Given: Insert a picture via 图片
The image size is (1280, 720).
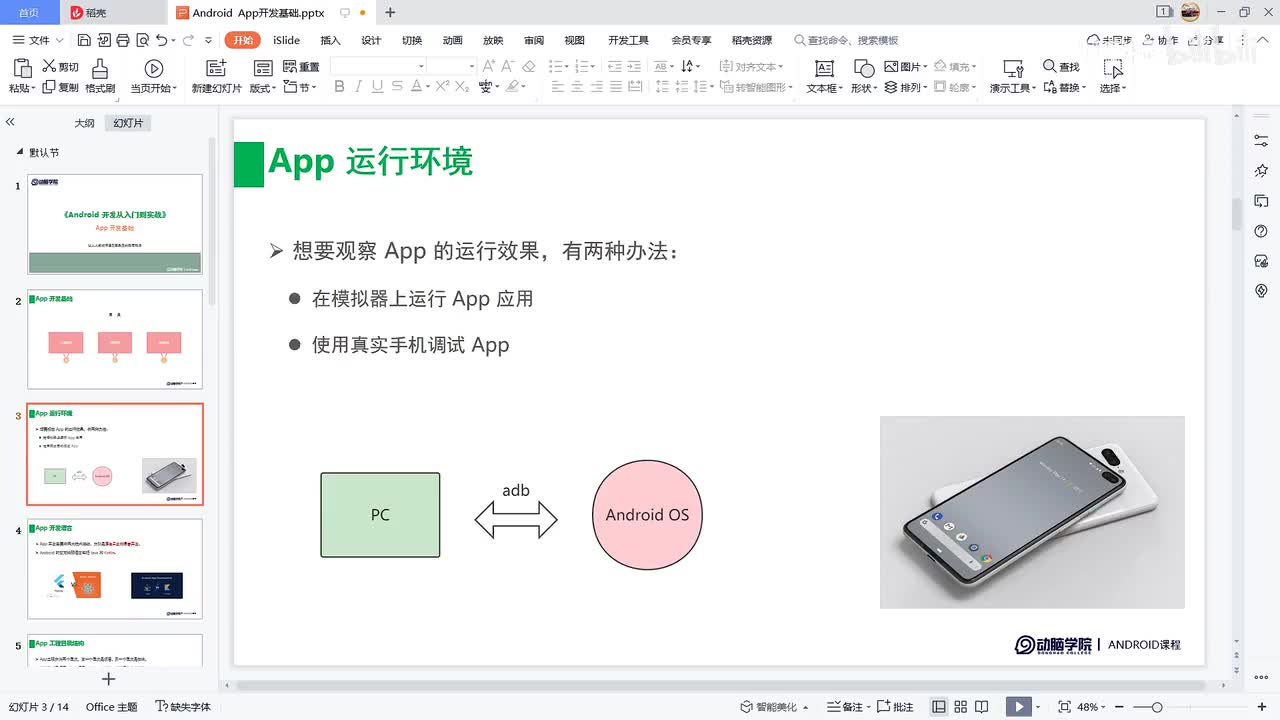Looking at the screenshot, I should click(906, 66).
